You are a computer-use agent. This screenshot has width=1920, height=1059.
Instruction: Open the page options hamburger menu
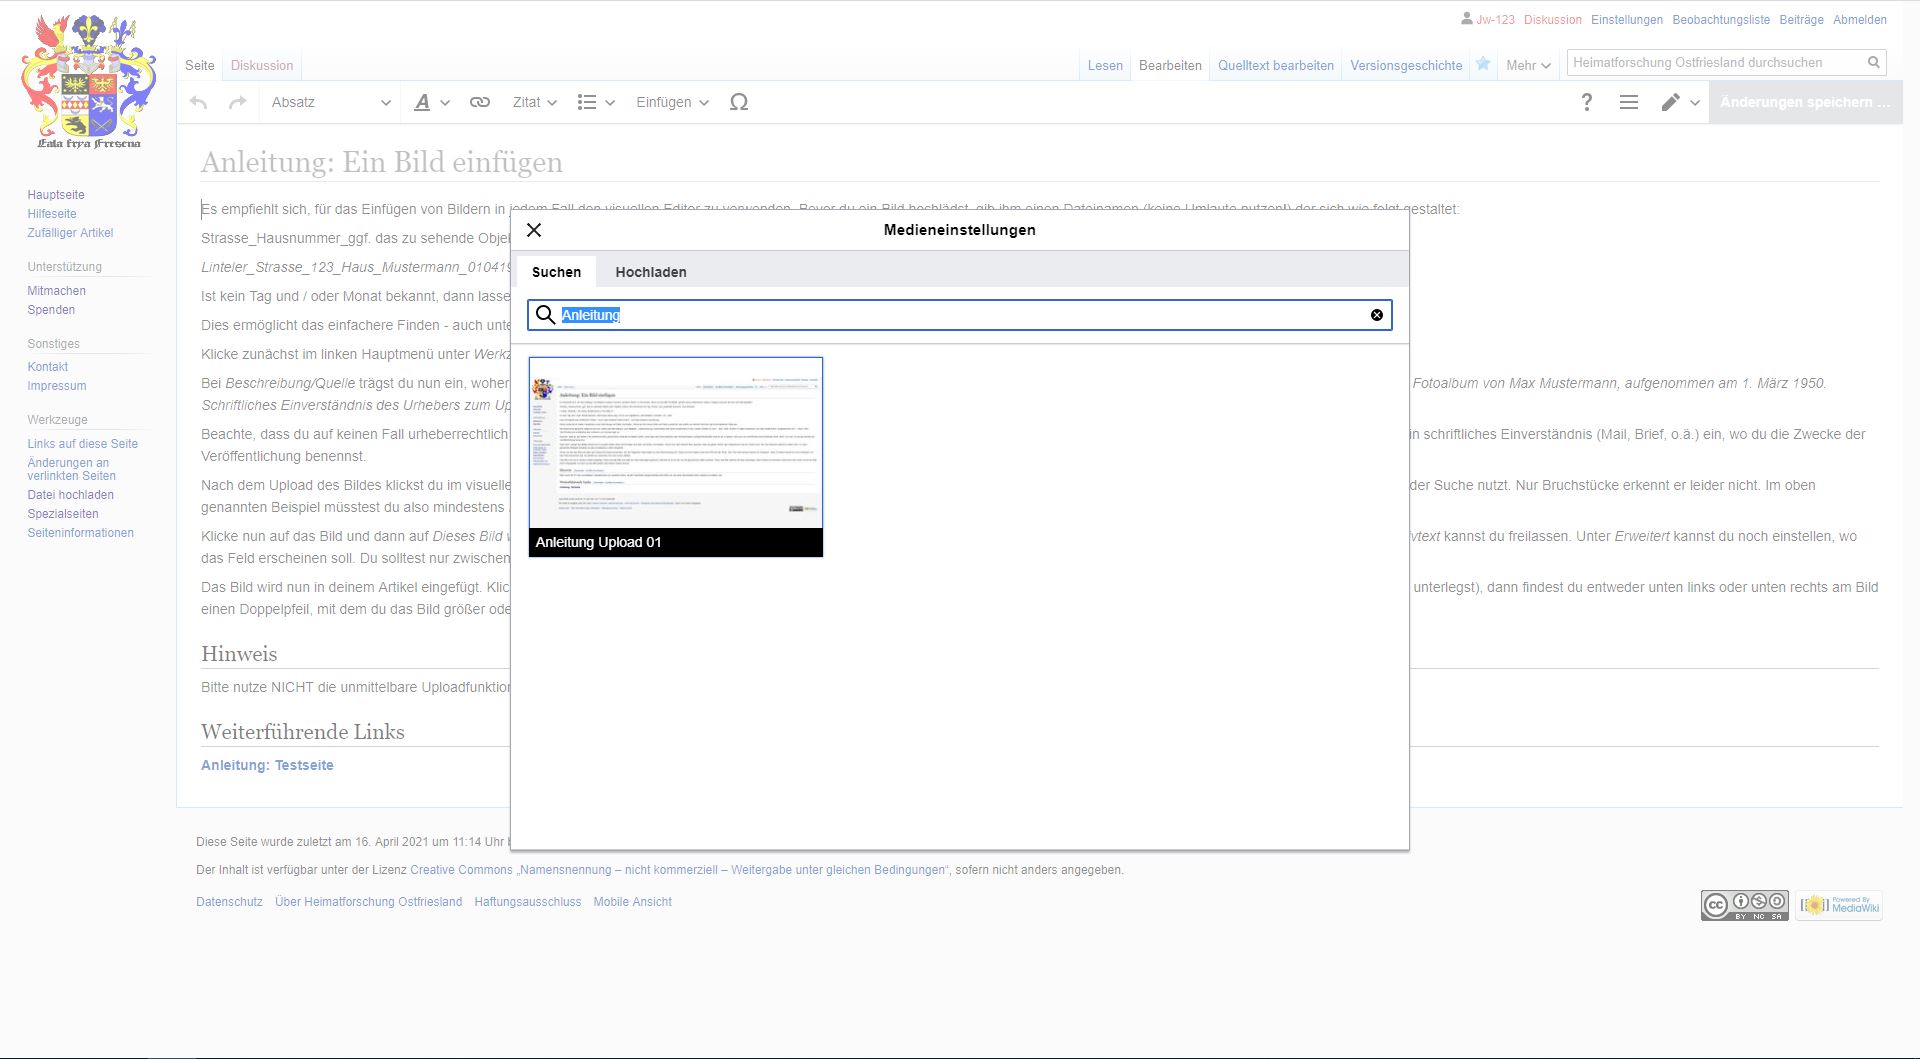(1628, 102)
